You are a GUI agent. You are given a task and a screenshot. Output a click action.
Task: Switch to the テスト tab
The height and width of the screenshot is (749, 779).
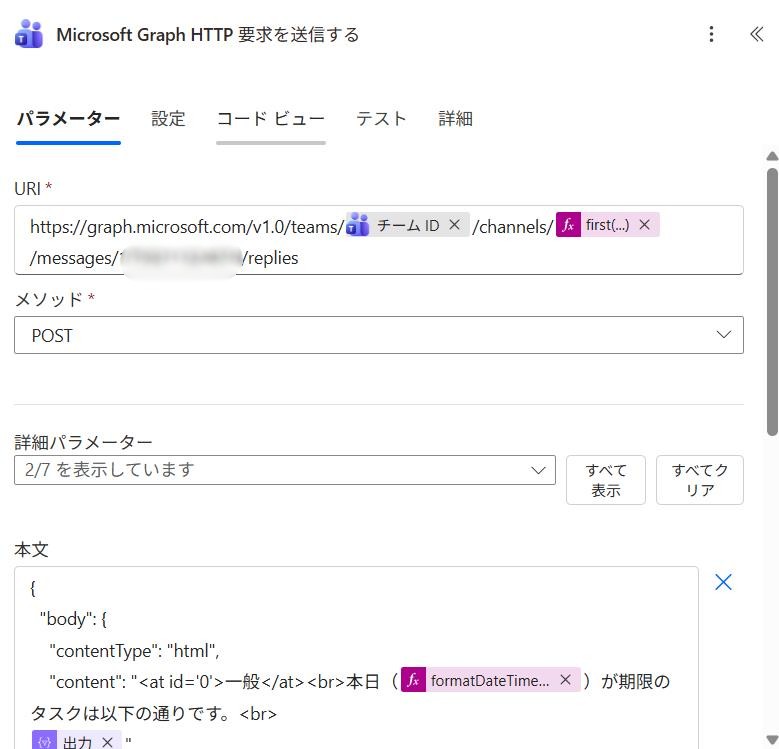coord(381,118)
